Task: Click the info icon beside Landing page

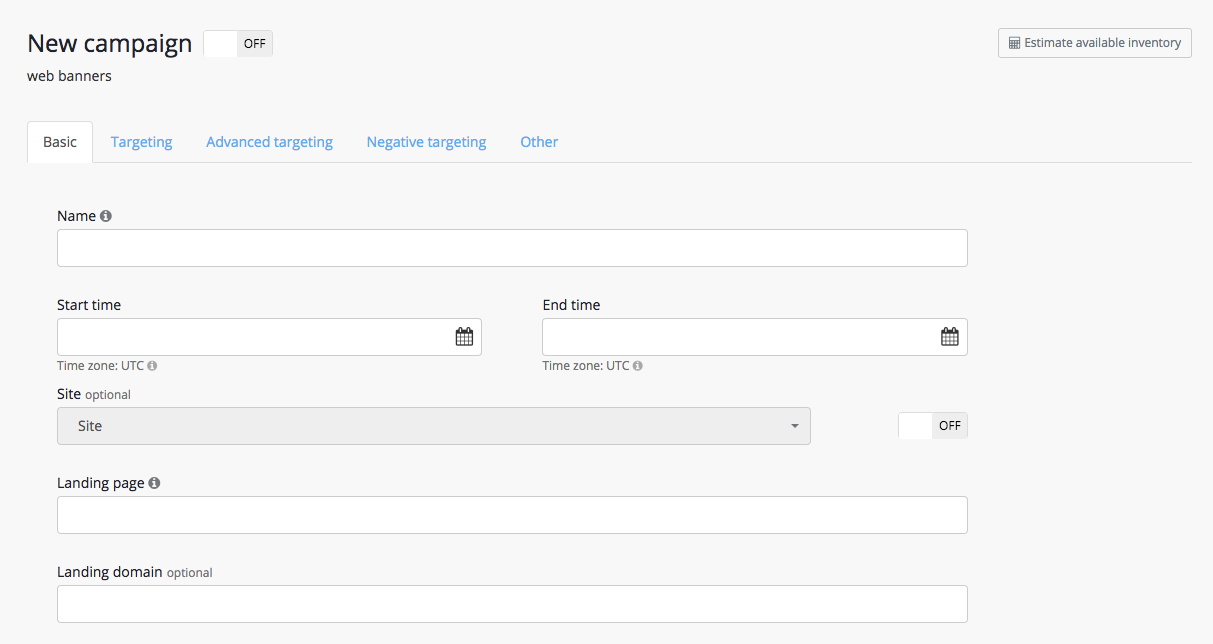Action: 154,483
